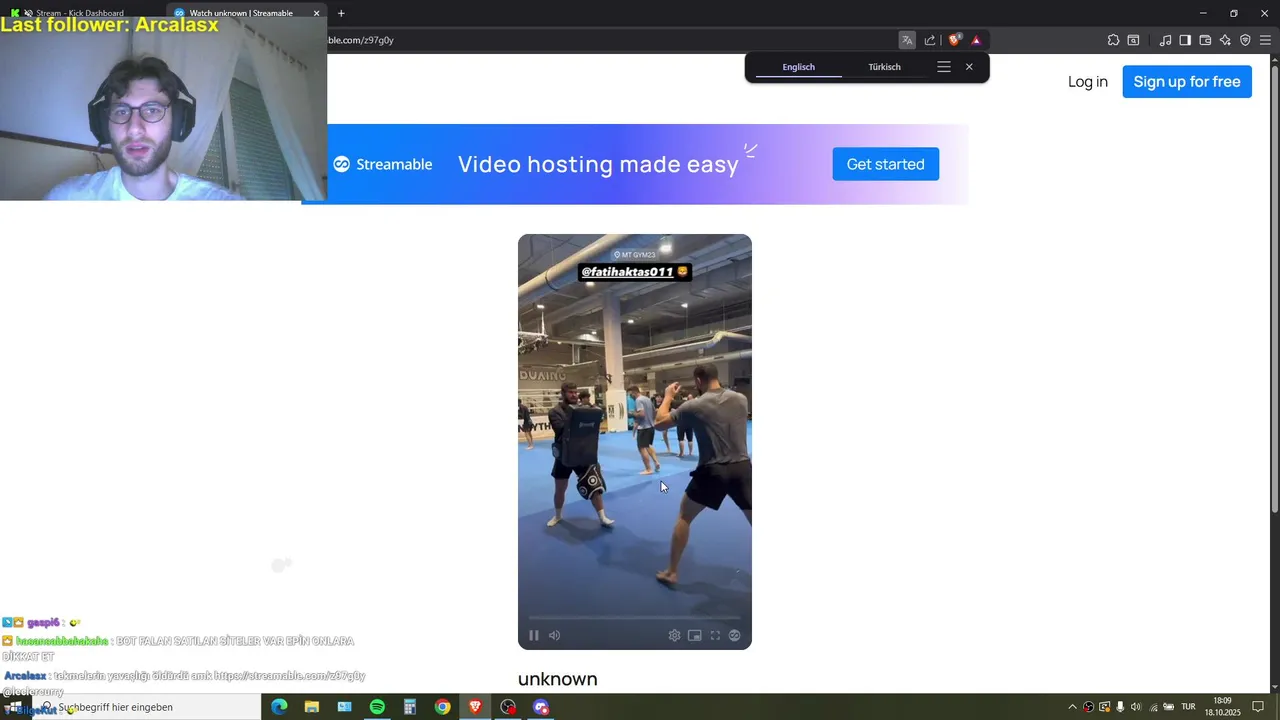The width and height of the screenshot is (1280, 720).
Task: Open translate popup options menu
Action: (x=943, y=67)
